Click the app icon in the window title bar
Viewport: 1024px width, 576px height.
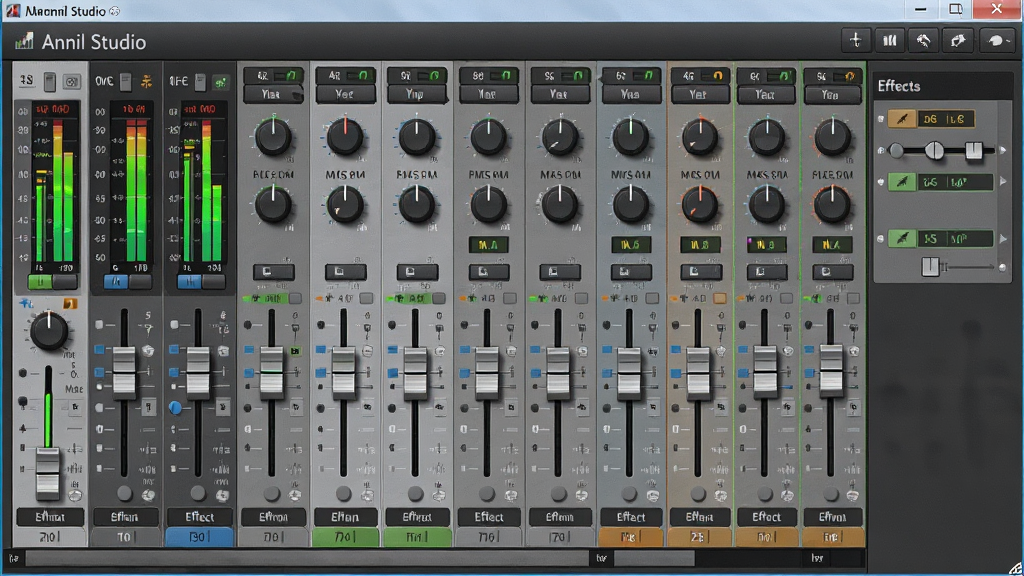click(12, 10)
